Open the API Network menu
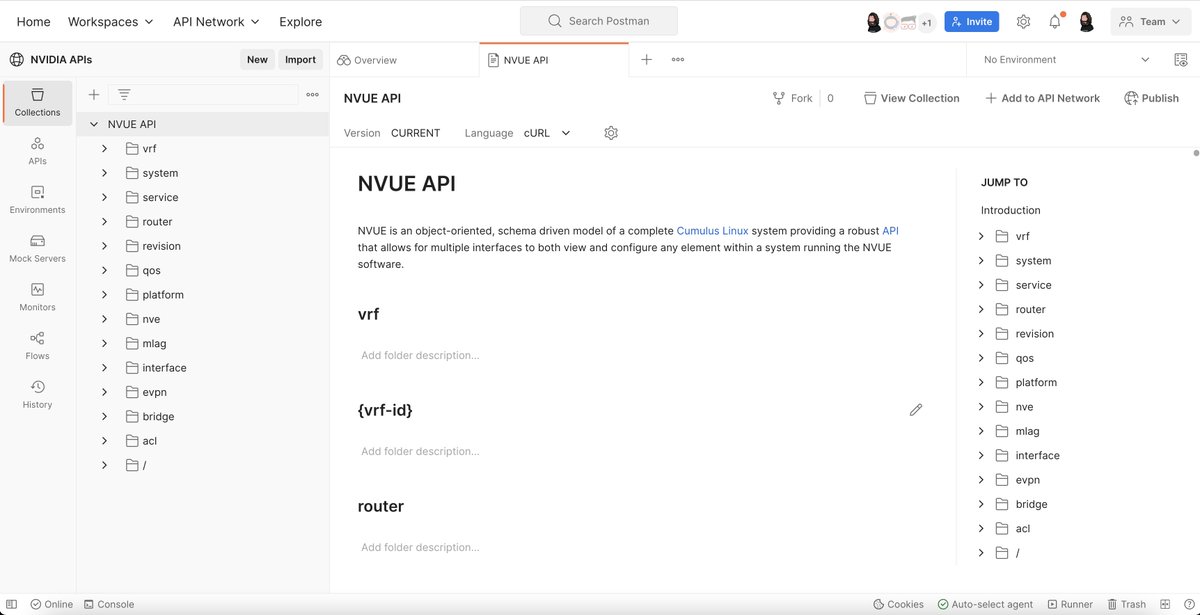 point(216,21)
